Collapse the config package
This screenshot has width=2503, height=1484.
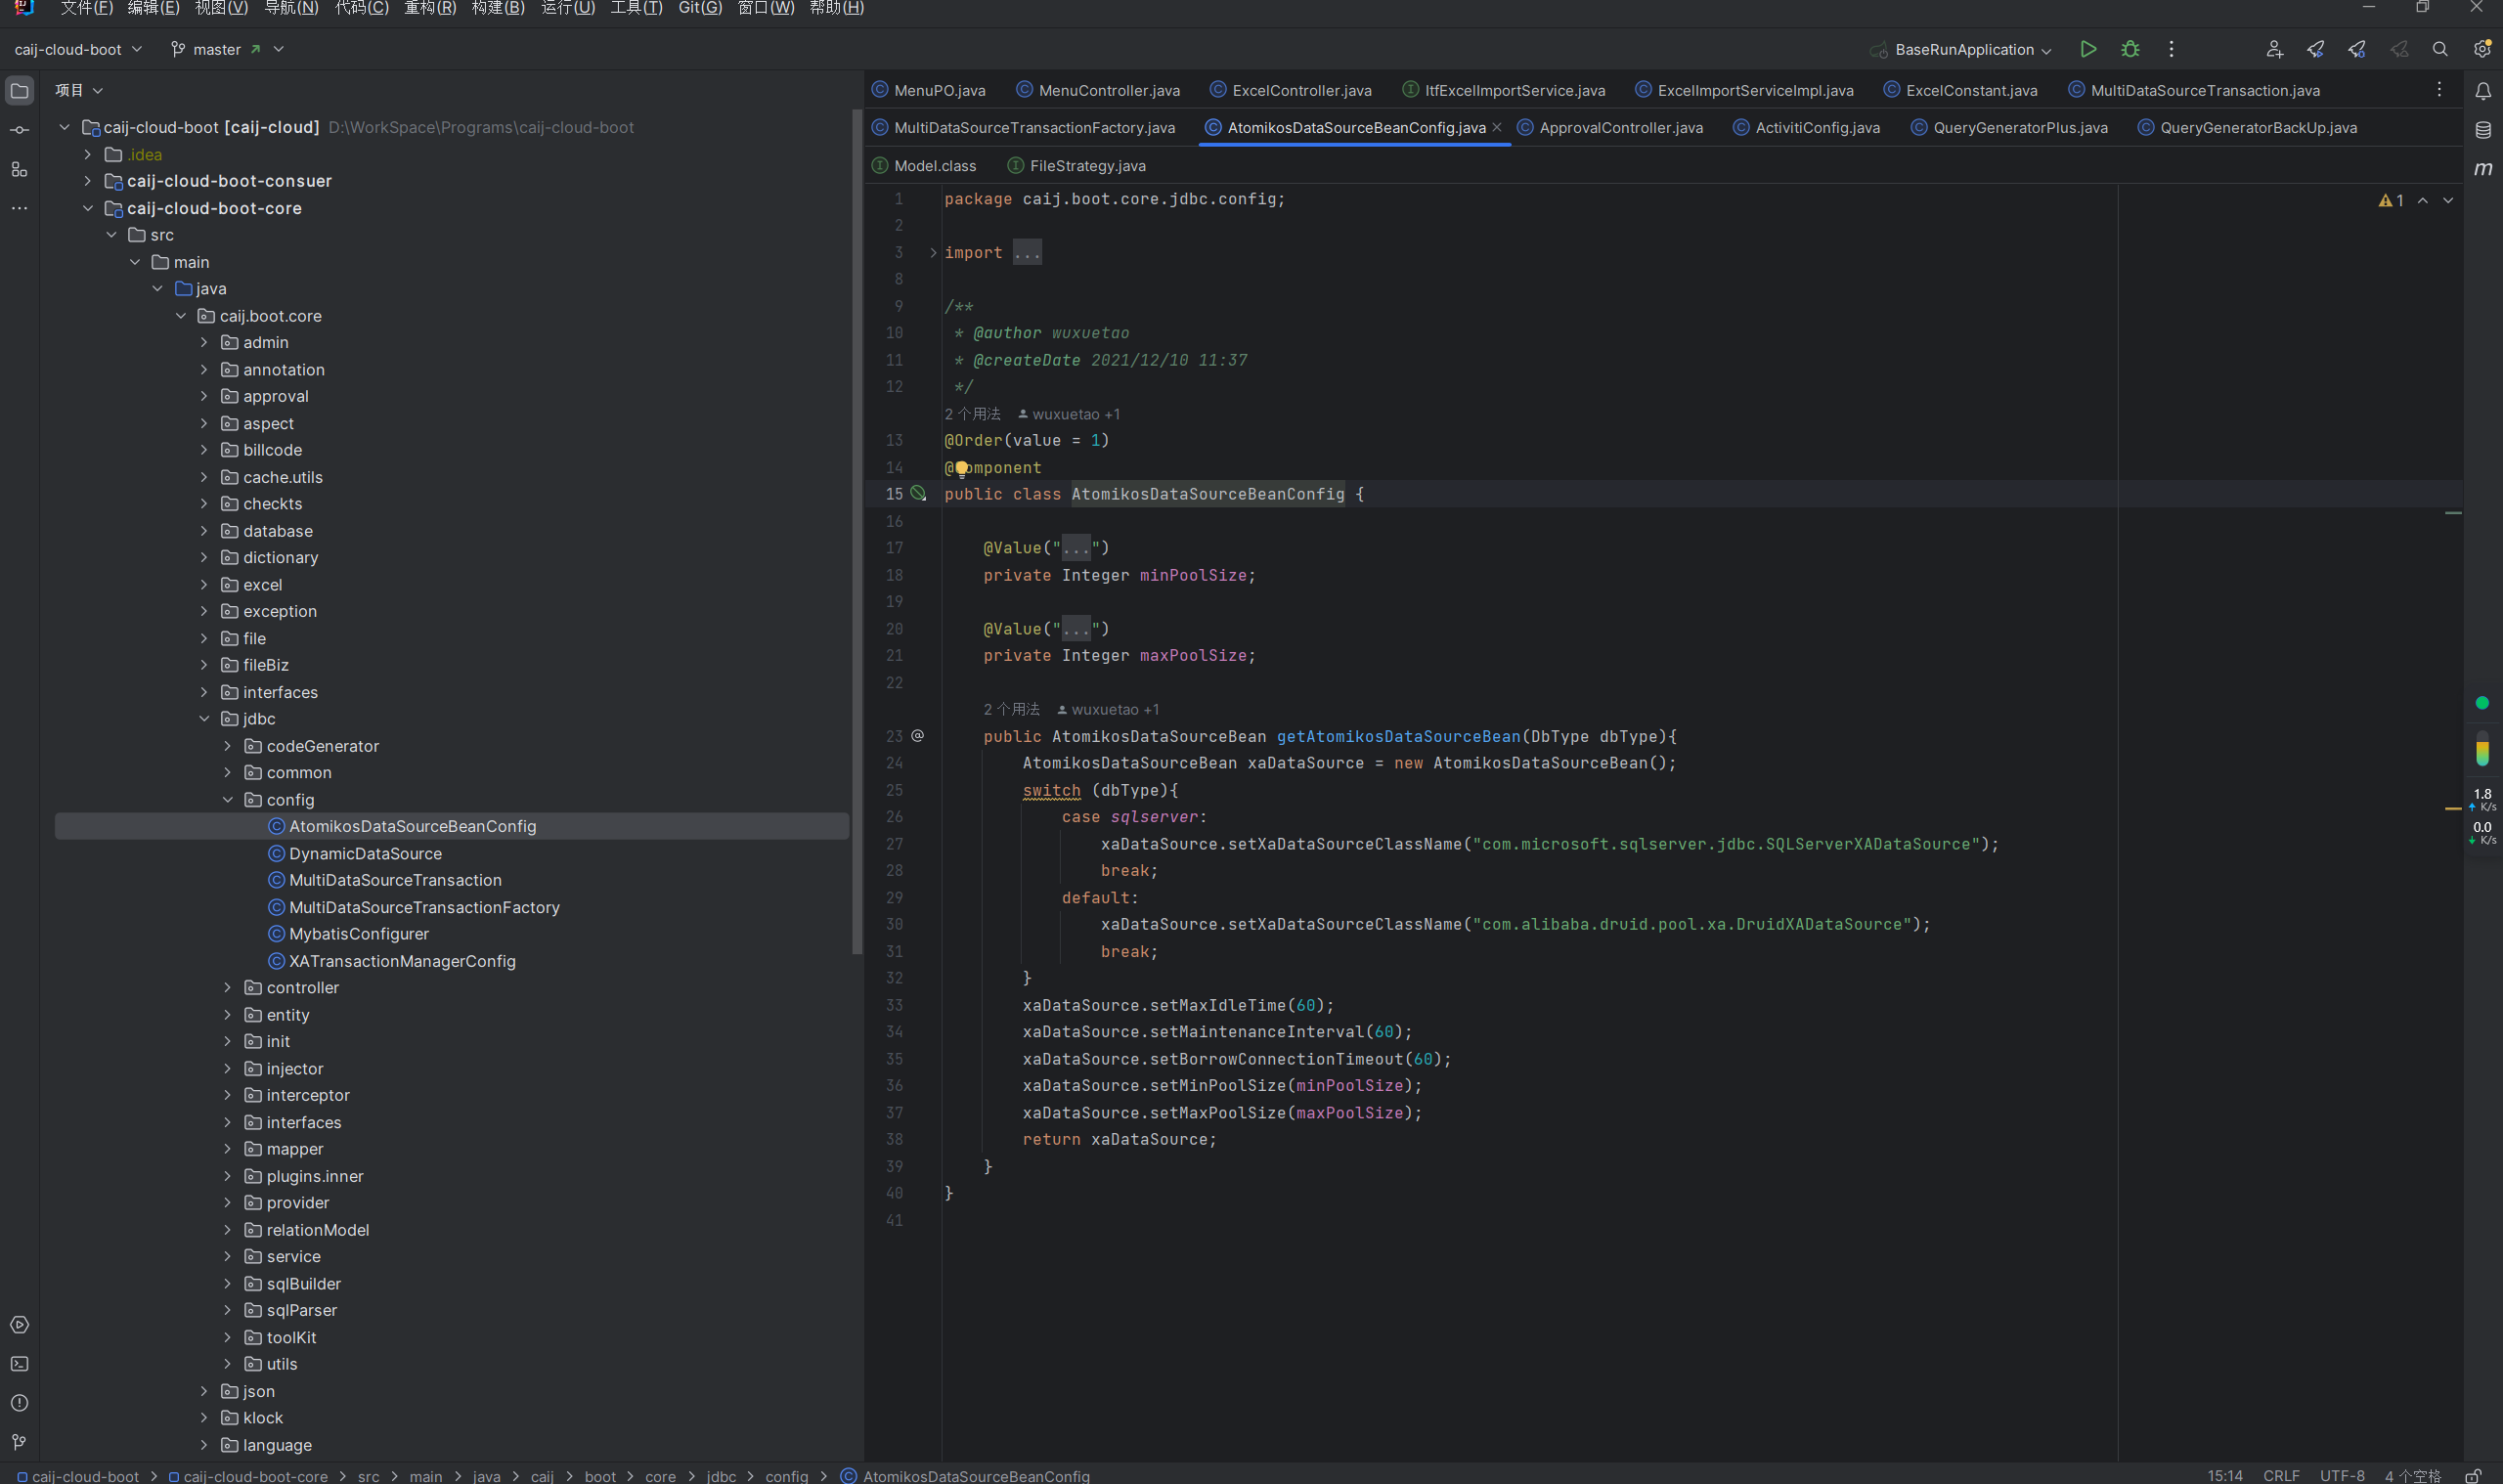click(227, 800)
